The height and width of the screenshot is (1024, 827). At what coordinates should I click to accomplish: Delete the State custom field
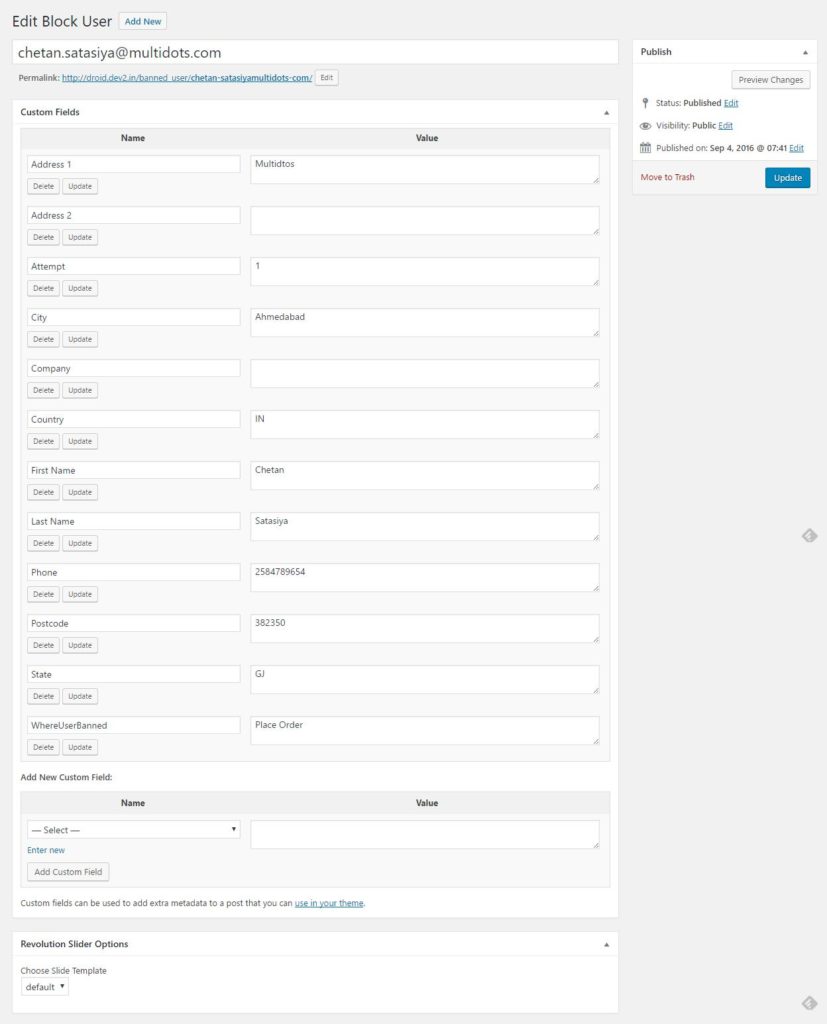click(x=43, y=696)
